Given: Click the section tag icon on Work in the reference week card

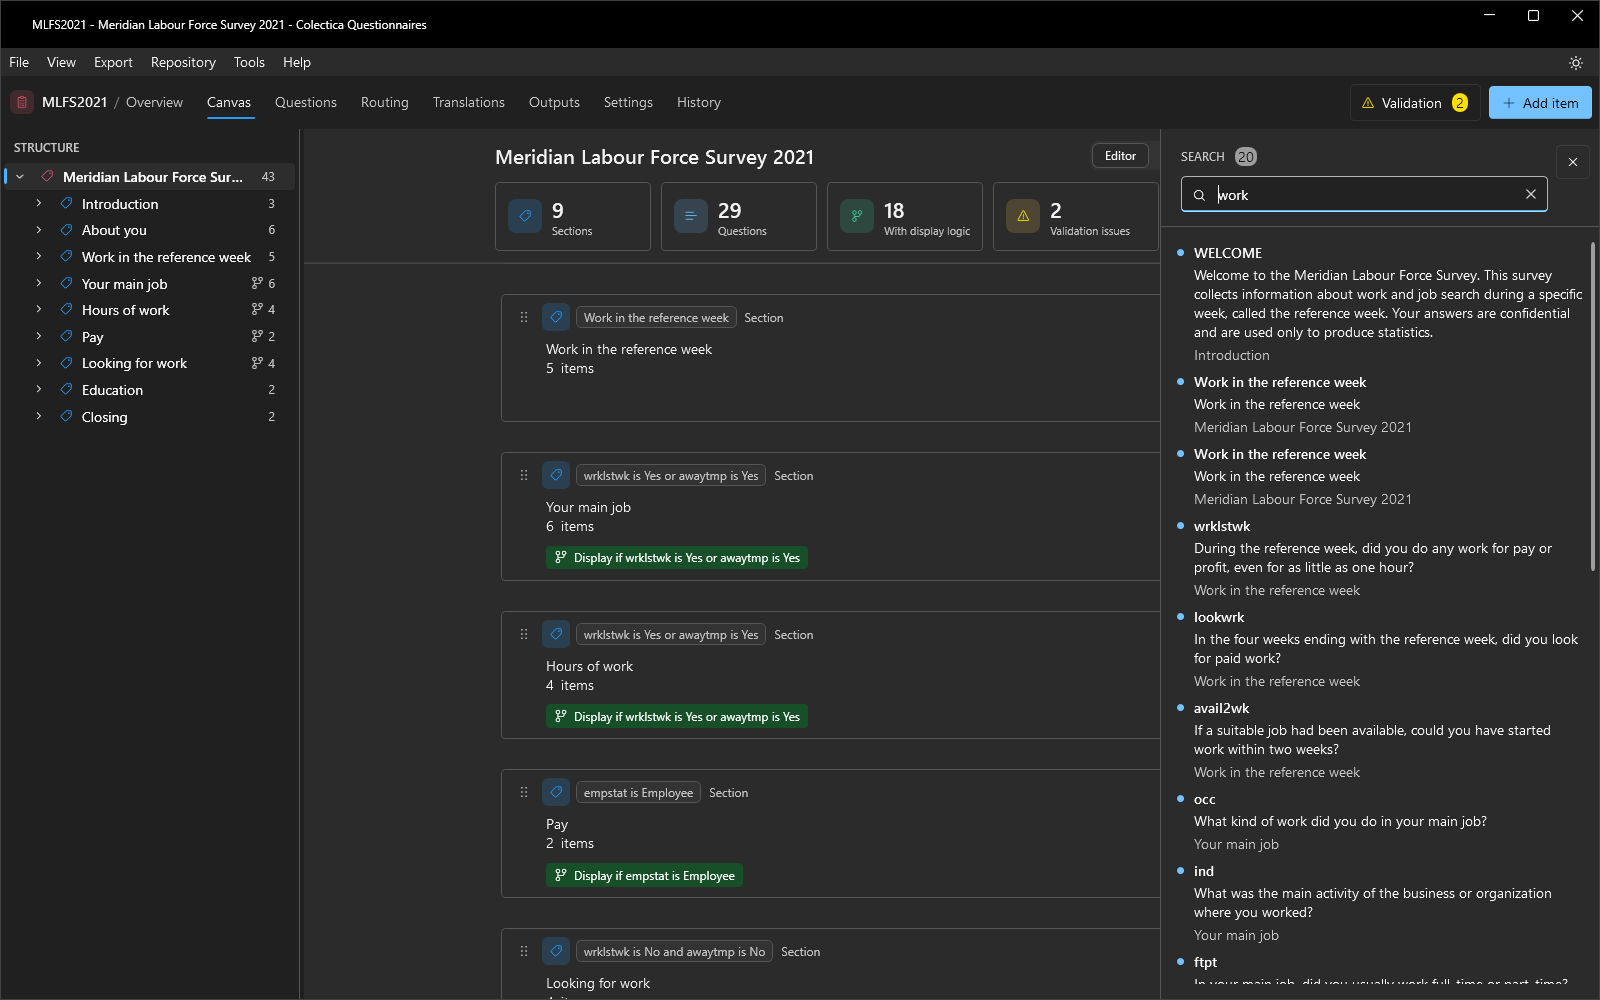Looking at the screenshot, I should point(556,317).
